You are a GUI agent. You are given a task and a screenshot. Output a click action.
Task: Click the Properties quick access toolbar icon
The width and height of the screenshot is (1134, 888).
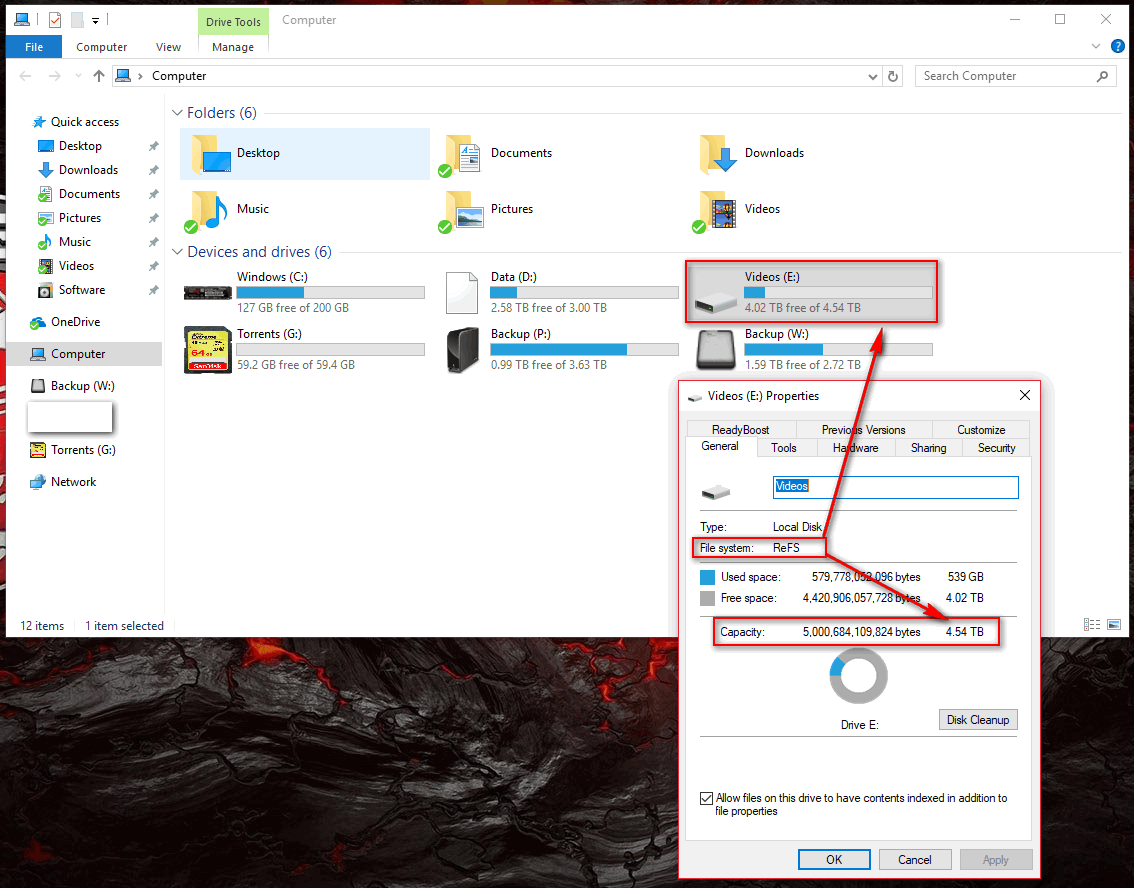55,20
